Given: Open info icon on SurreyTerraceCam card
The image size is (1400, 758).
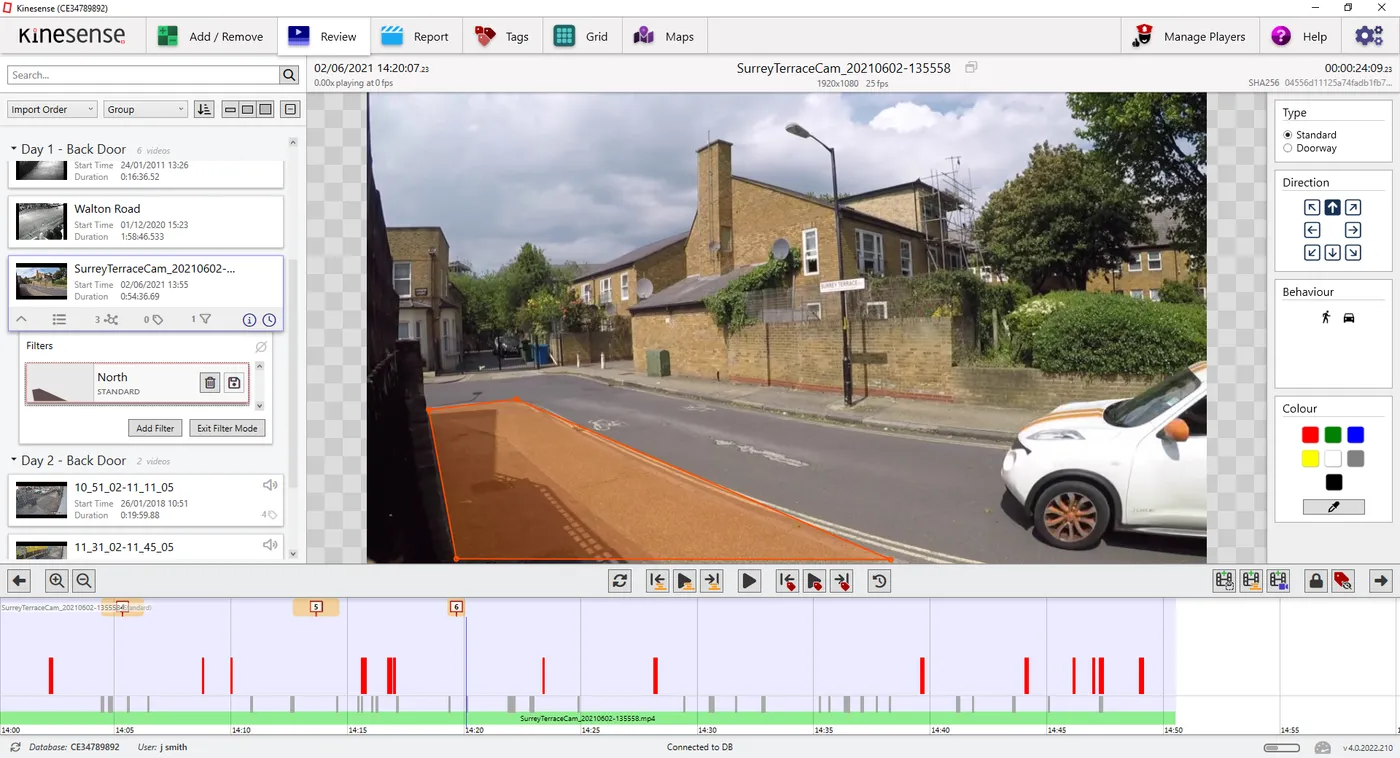Looking at the screenshot, I should coord(250,320).
